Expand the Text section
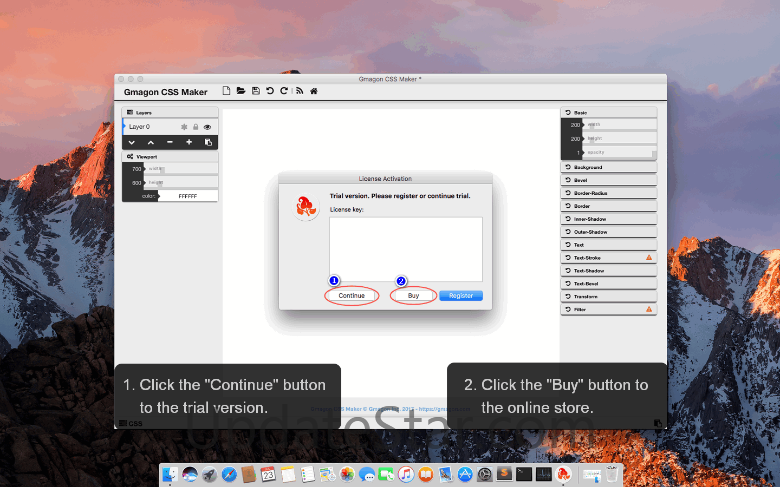Screen dimensions: 780x487 608,245
